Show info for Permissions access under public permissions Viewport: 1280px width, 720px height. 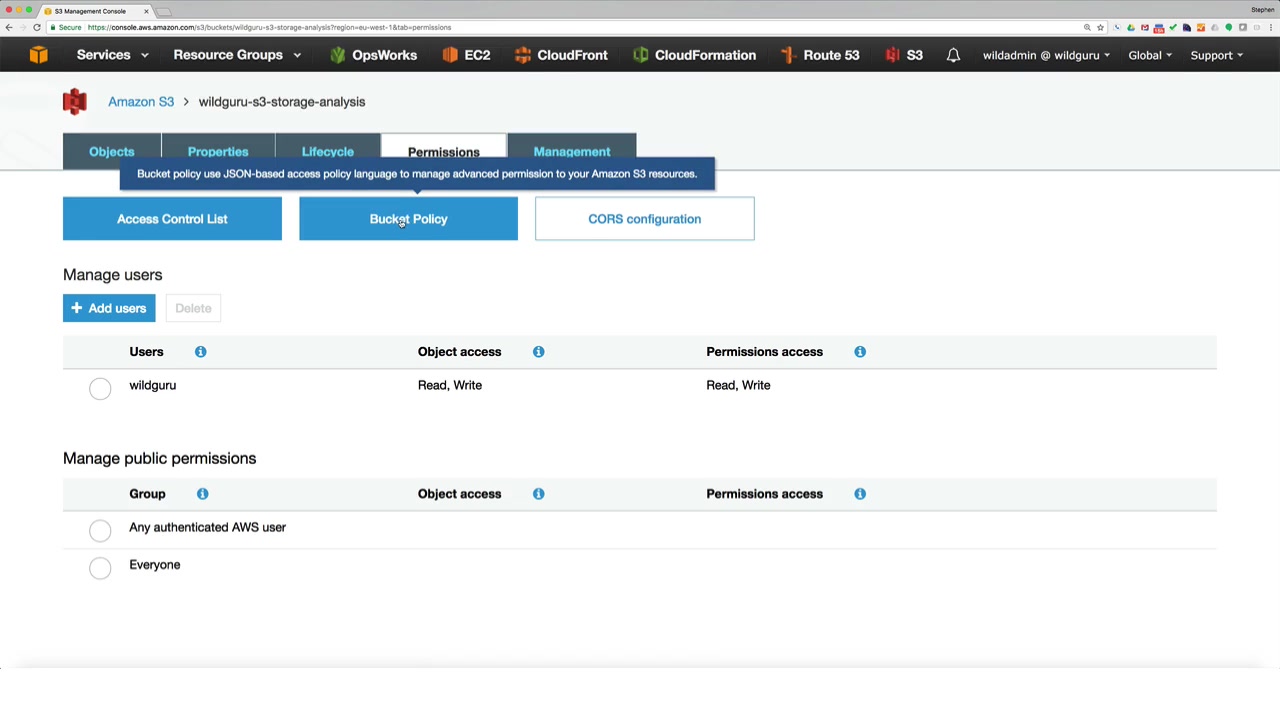tap(860, 494)
